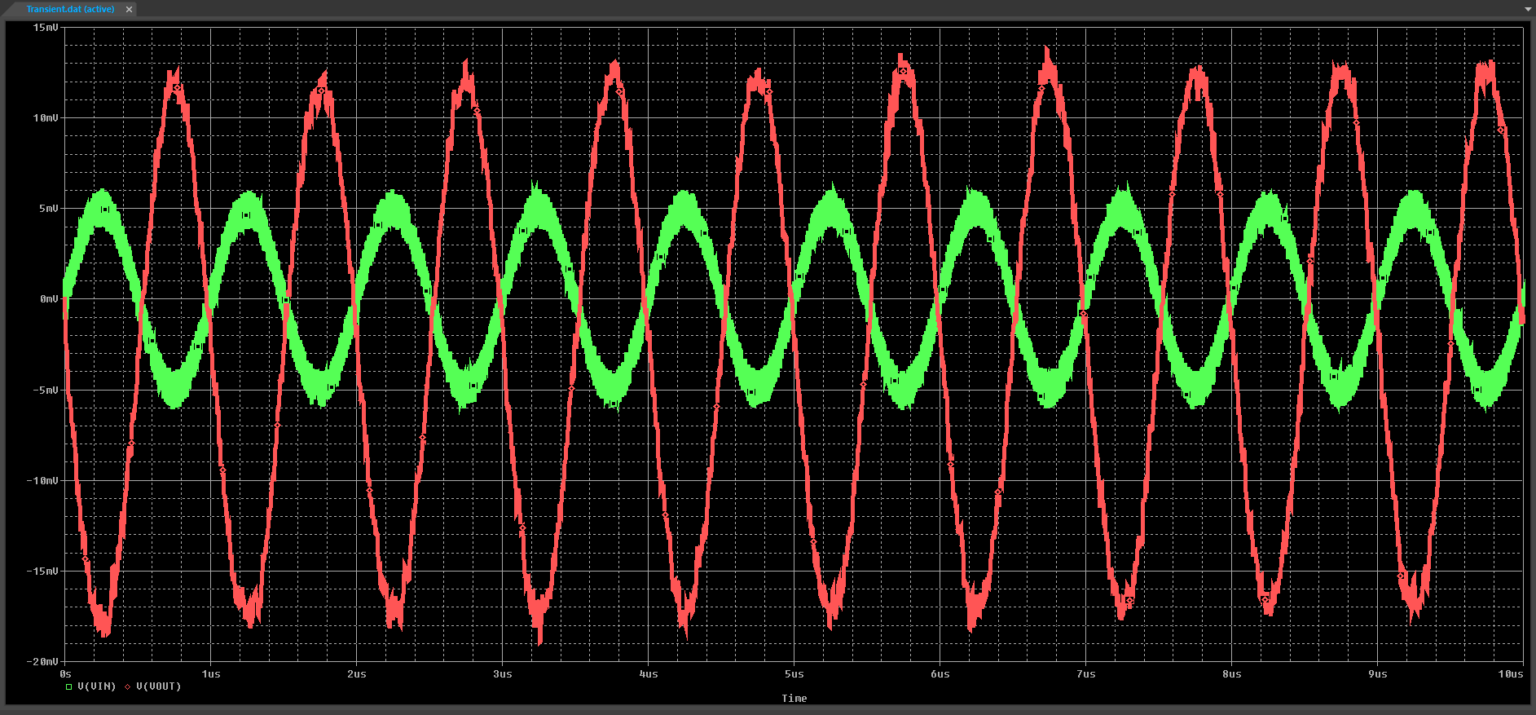Screen dimensions: 1536x715
Task: Click the Time axis title
Action: click(793, 699)
